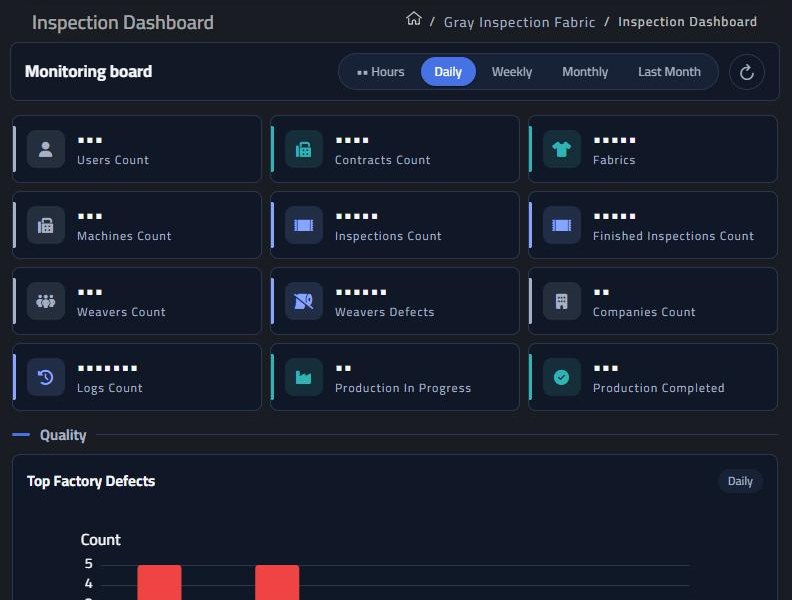Select the Daily tab

point(448,72)
